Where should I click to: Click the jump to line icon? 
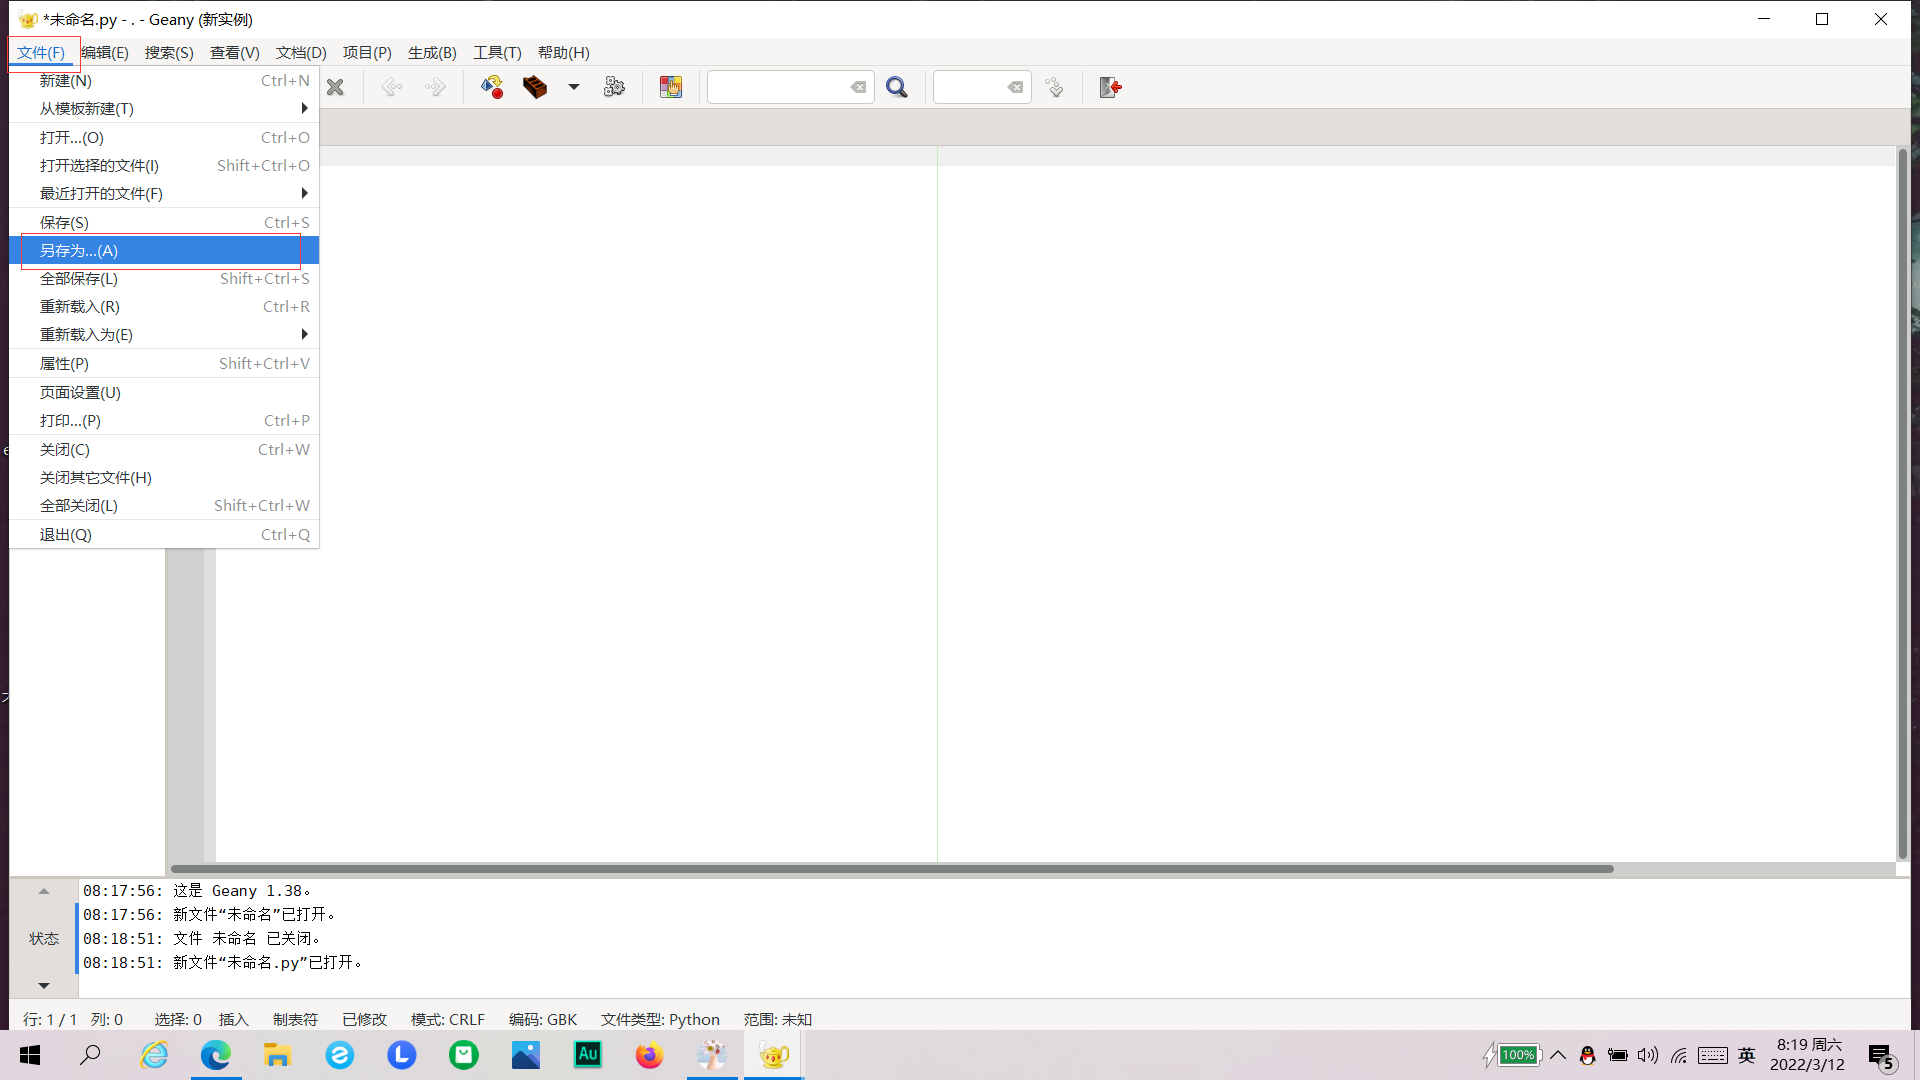[x=1054, y=87]
